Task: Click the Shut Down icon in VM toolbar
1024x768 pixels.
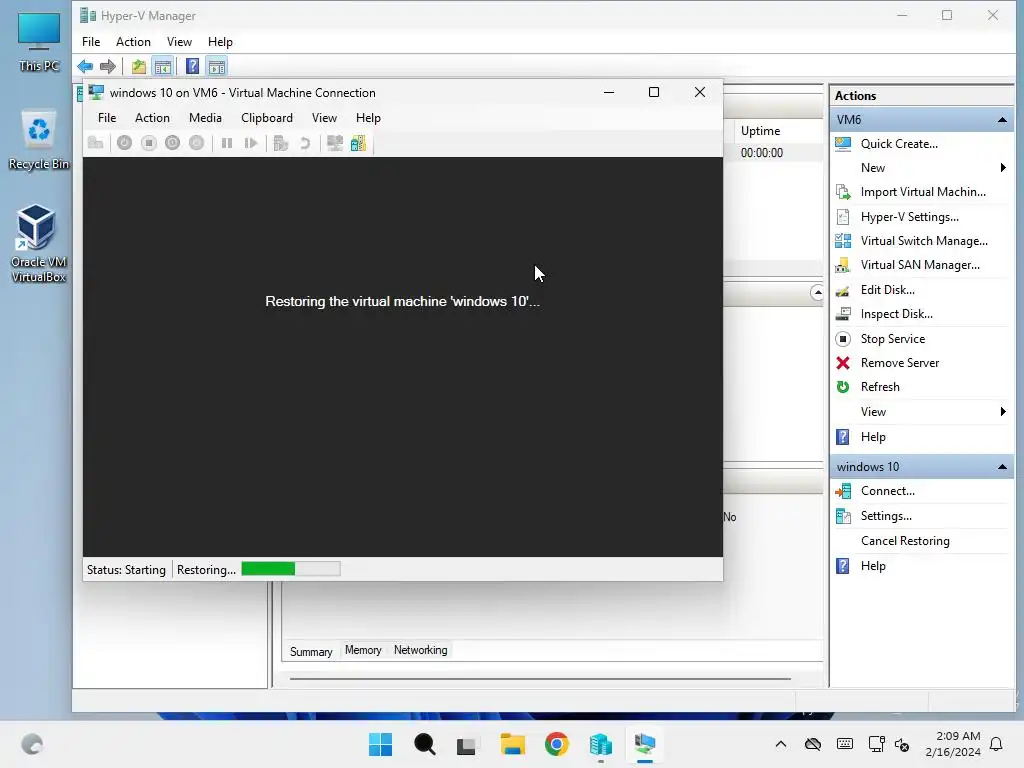Action: point(172,143)
